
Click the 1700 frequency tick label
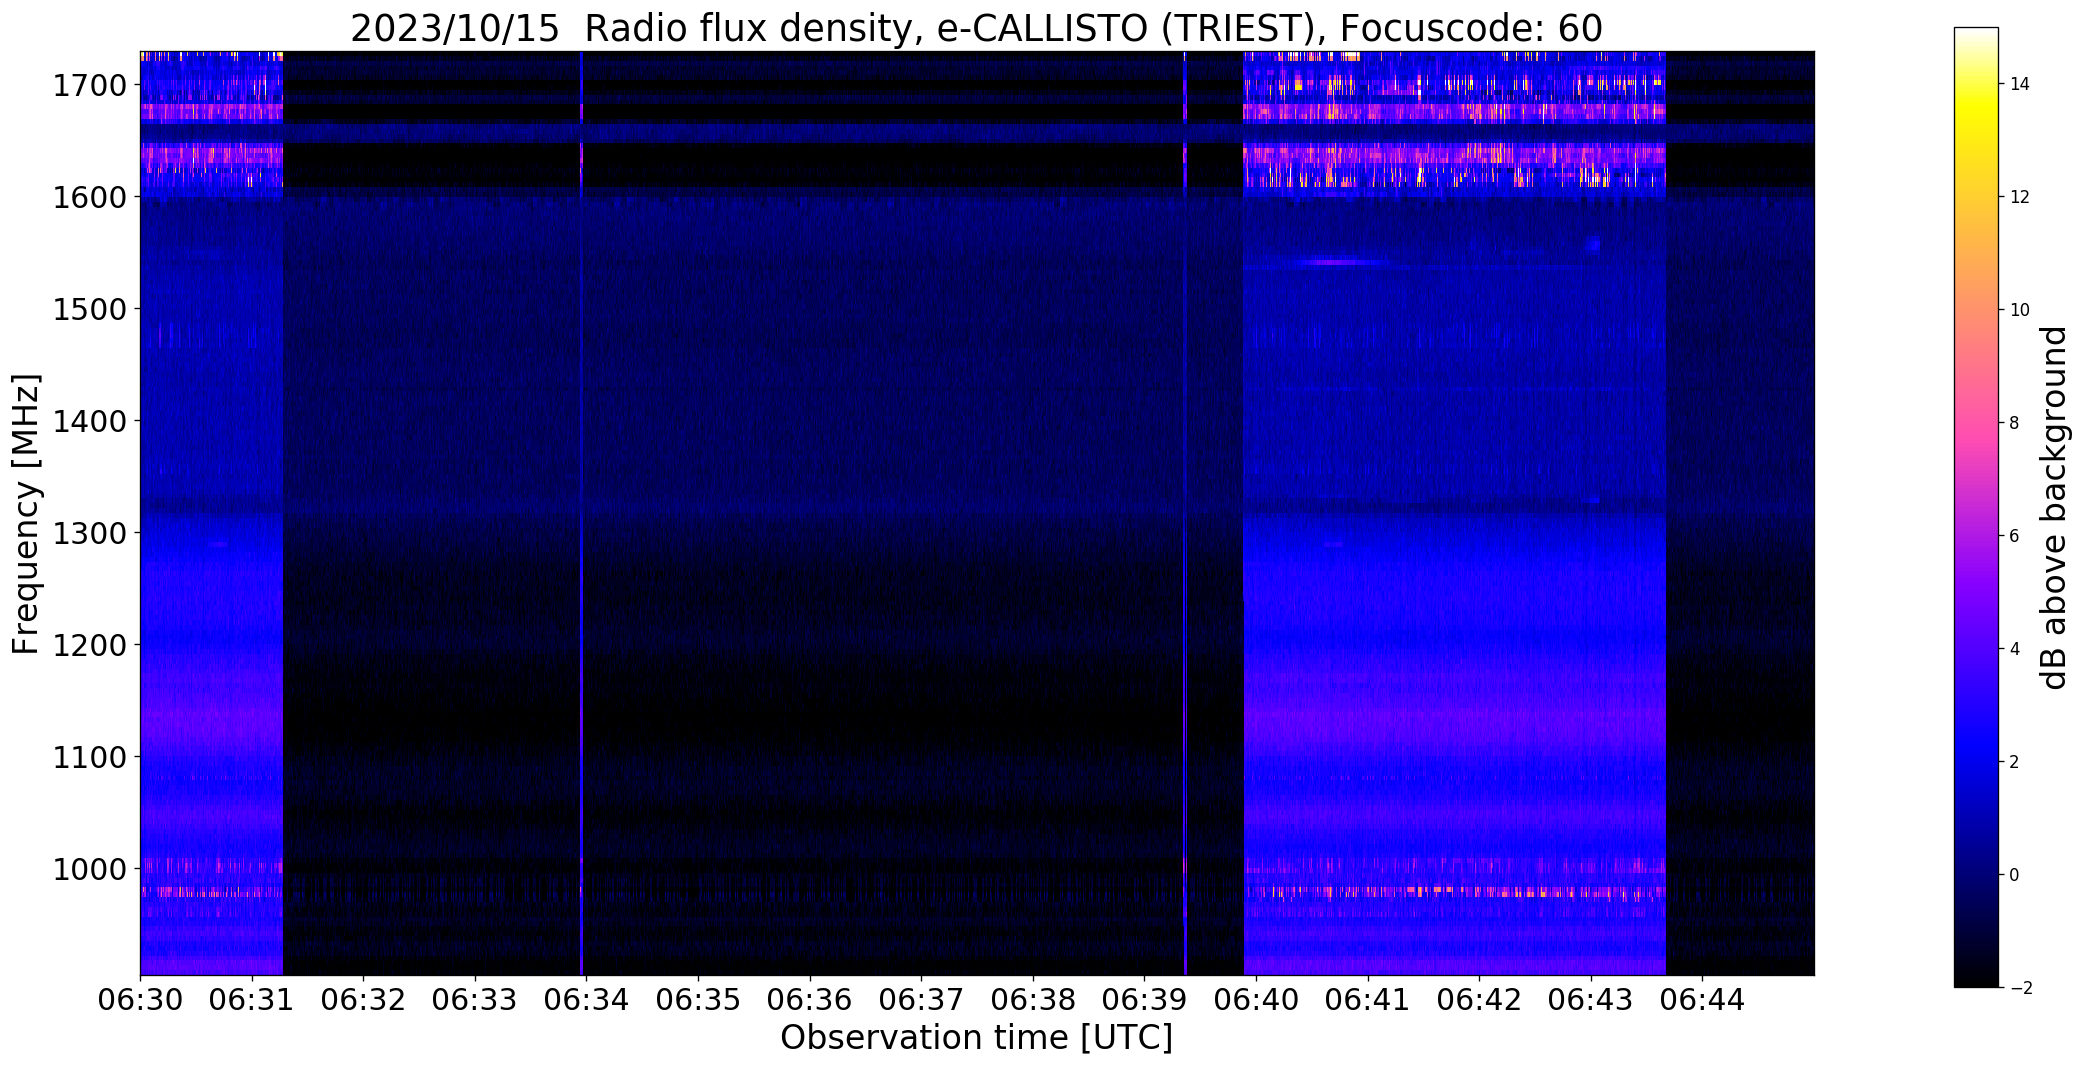pyautogui.click(x=88, y=85)
